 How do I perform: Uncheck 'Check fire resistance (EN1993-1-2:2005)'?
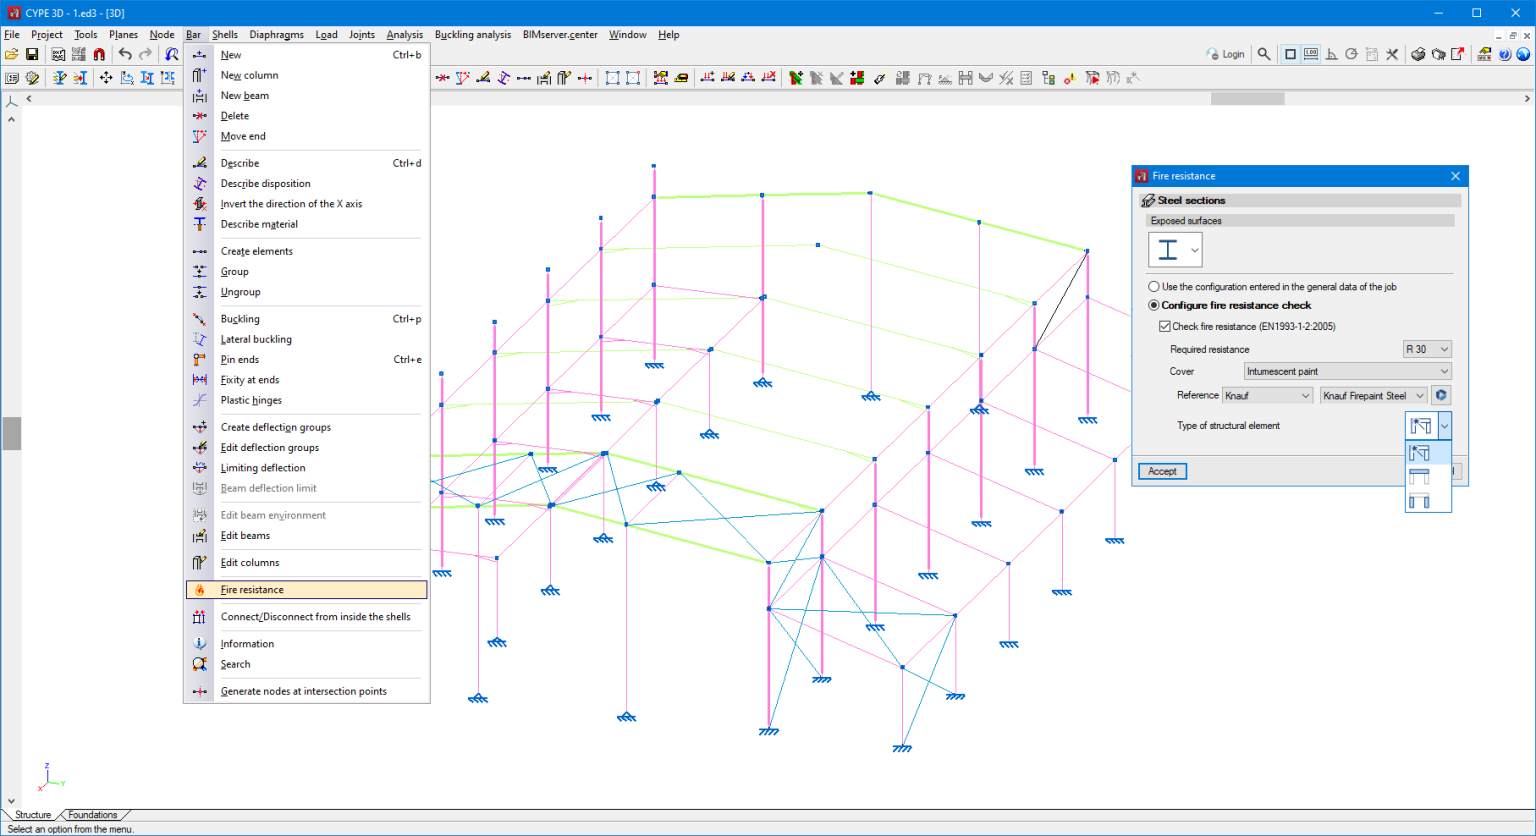(1164, 326)
